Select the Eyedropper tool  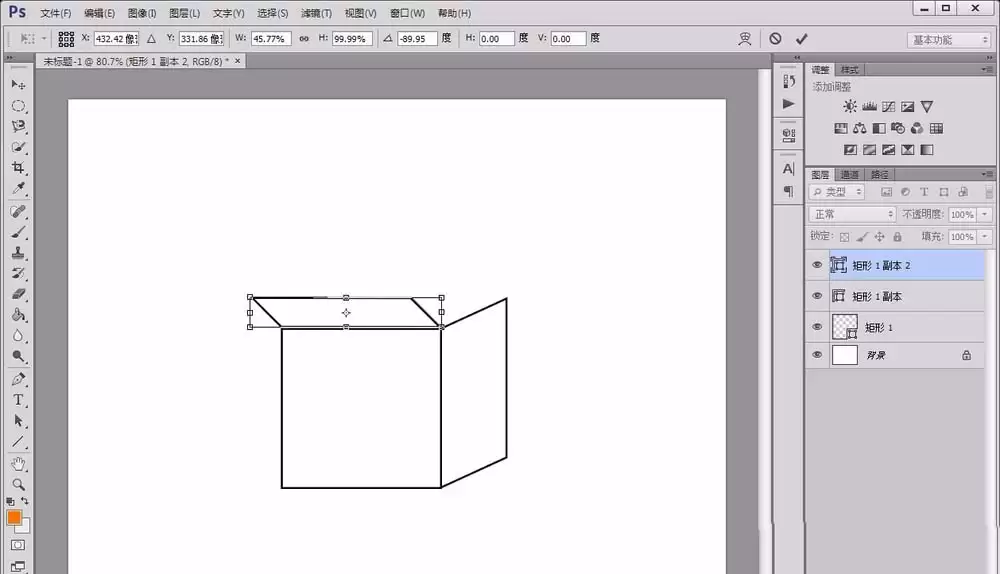[18, 189]
